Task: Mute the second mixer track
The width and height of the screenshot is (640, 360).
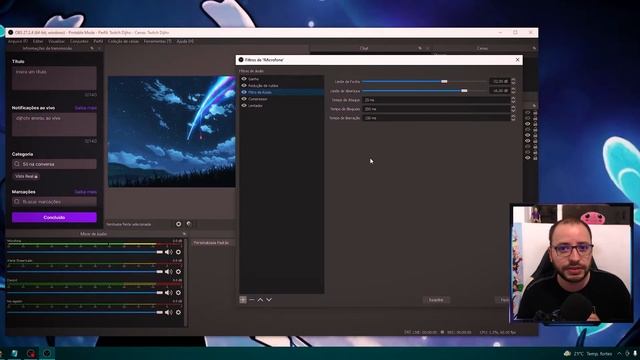Action: click(x=168, y=272)
